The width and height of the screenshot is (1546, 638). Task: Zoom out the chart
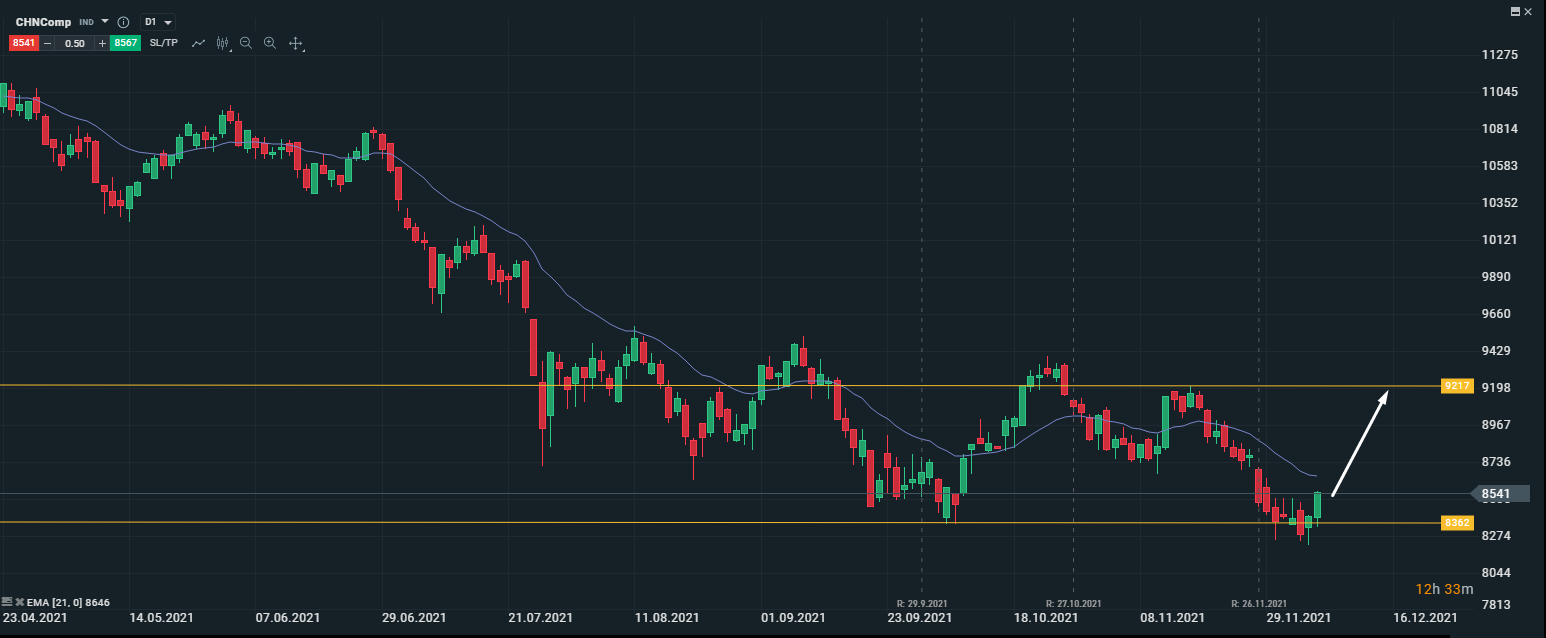(x=246, y=43)
